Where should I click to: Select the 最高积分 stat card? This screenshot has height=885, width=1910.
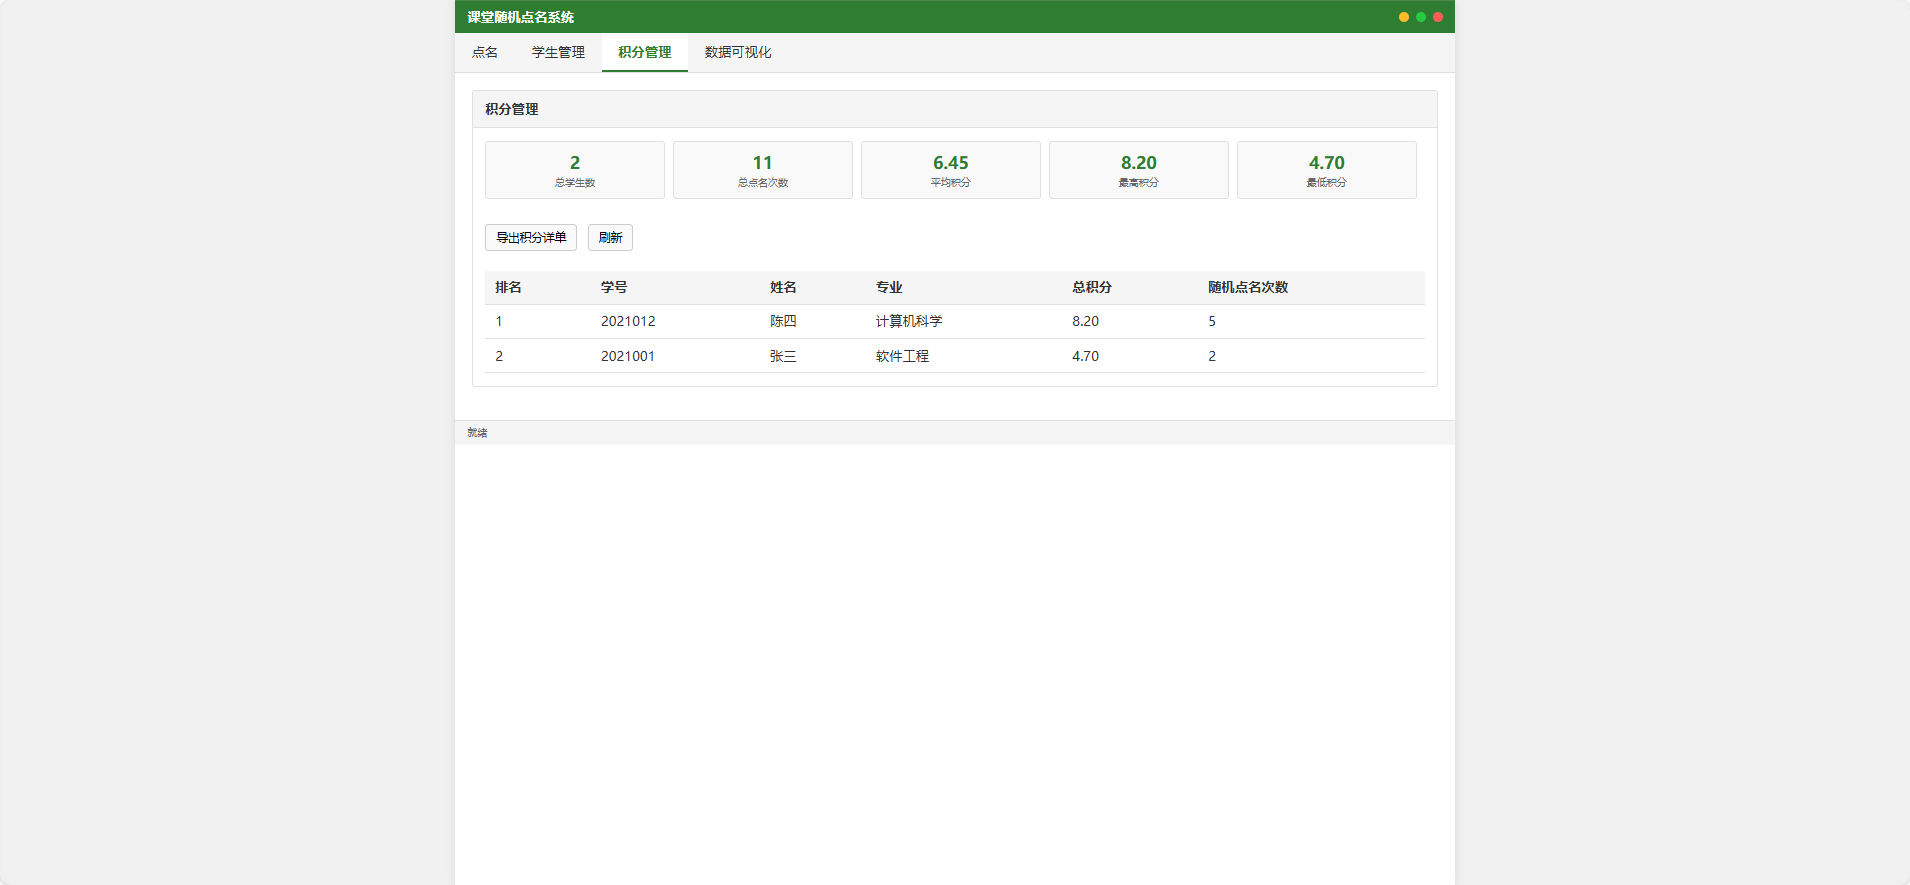[x=1139, y=170]
